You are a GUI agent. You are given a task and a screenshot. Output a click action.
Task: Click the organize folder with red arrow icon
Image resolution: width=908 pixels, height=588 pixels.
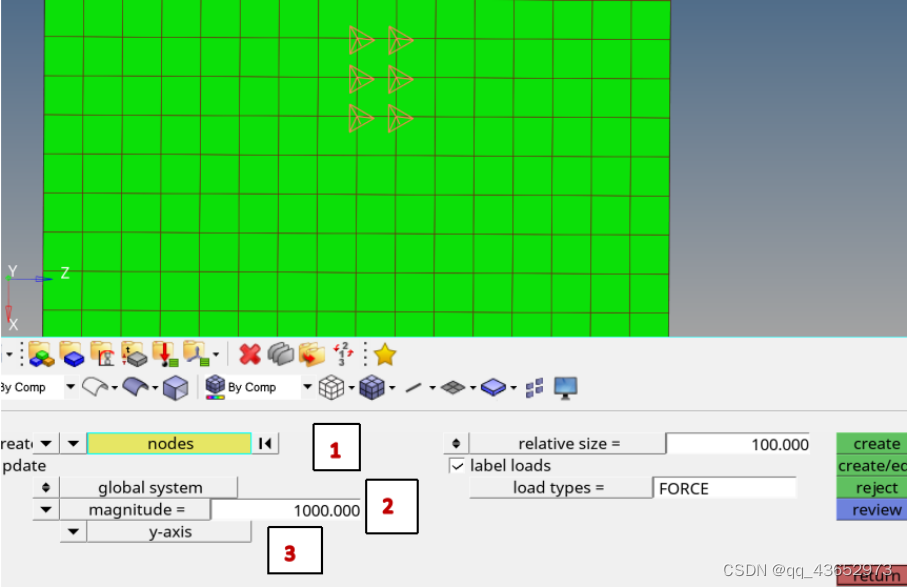pyautogui.click(x=312, y=354)
